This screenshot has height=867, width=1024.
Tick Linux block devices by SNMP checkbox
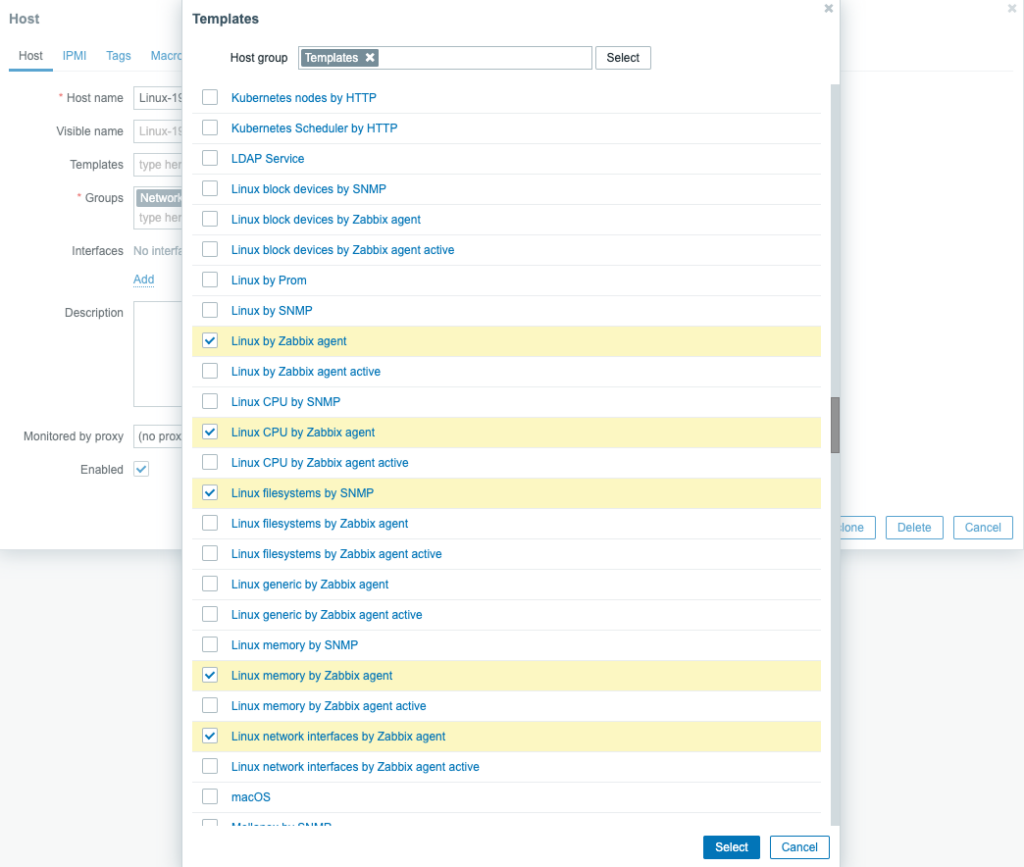(210, 189)
